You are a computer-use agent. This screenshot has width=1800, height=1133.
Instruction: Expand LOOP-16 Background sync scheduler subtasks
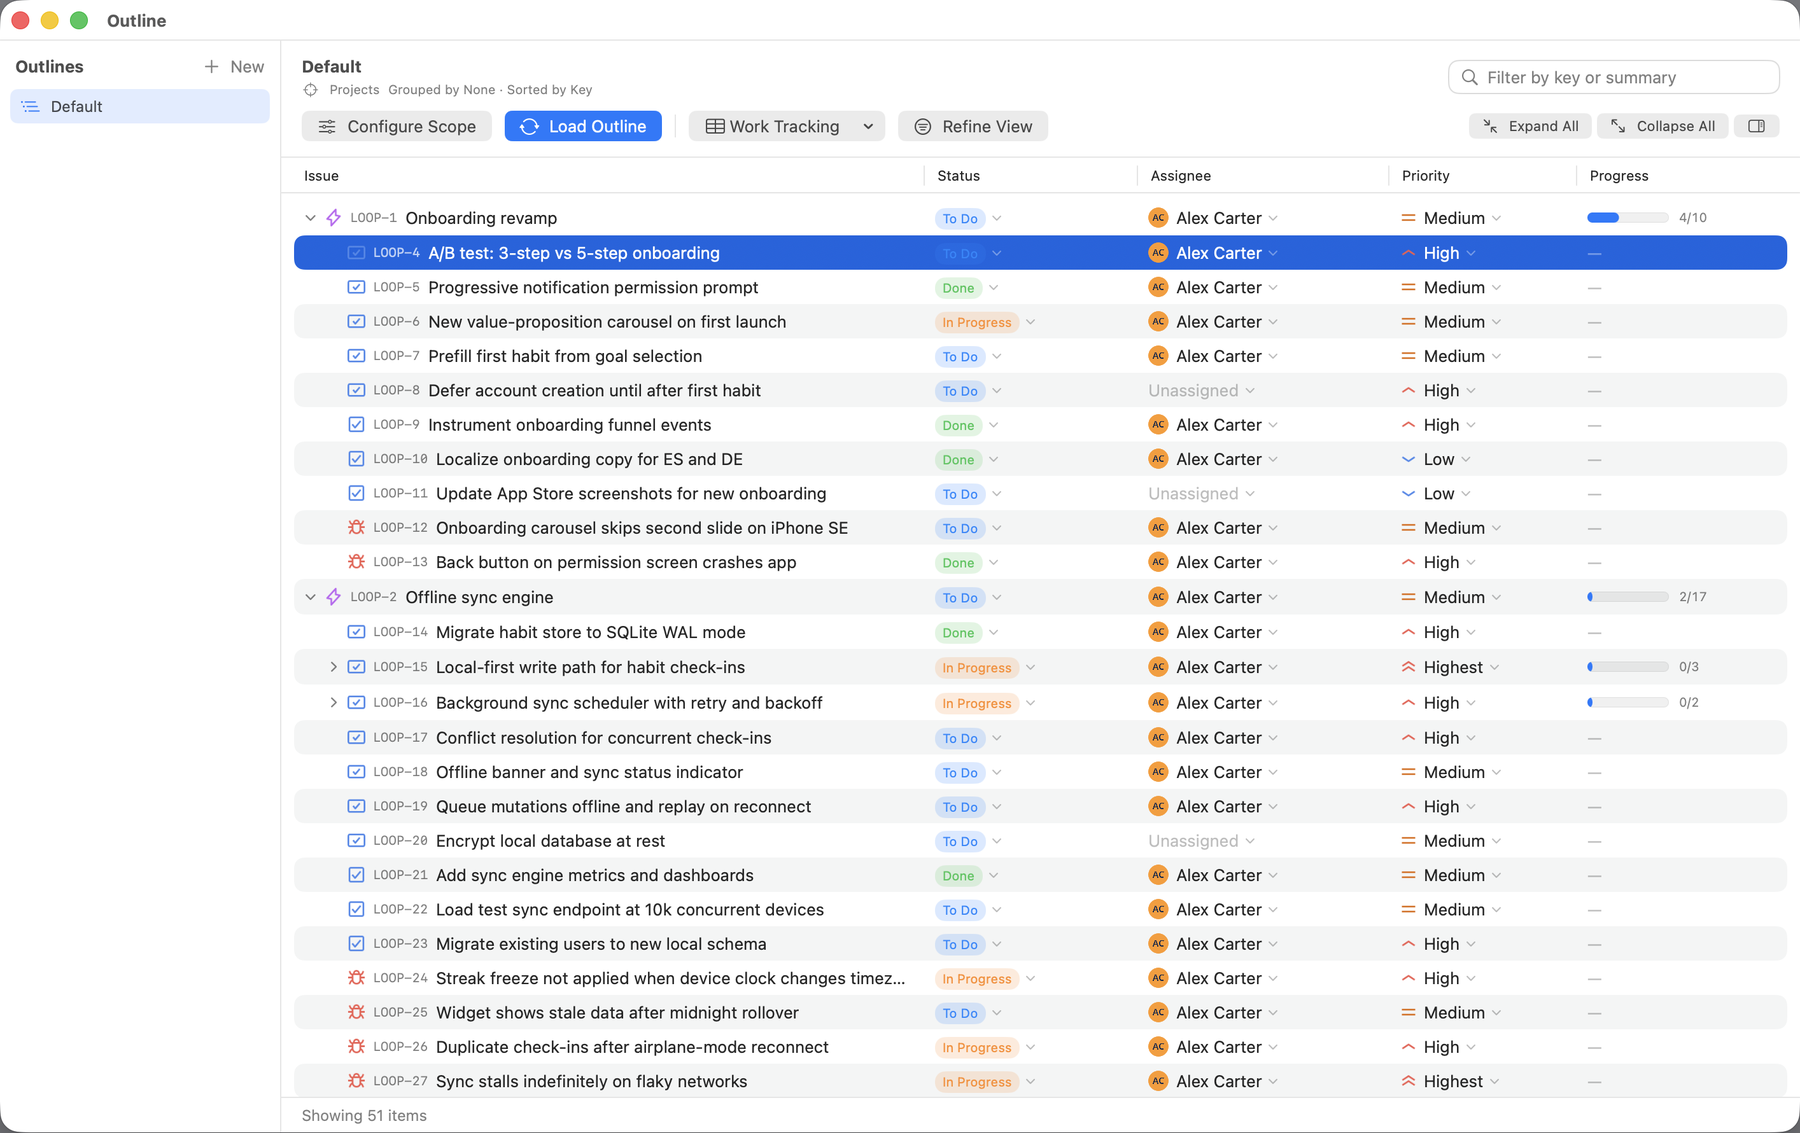[x=333, y=703]
